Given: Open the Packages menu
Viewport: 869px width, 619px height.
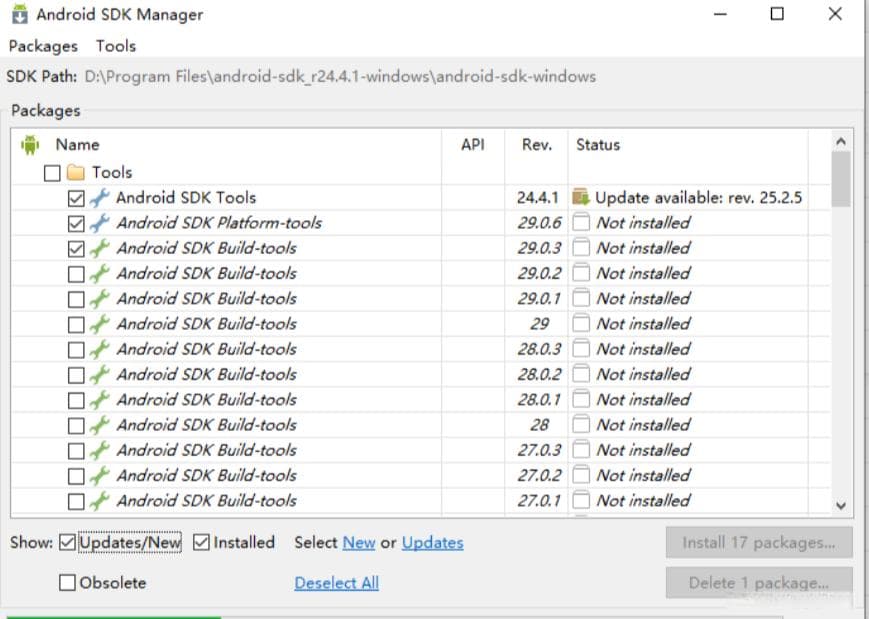Looking at the screenshot, I should pyautogui.click(x=43, y=46).
